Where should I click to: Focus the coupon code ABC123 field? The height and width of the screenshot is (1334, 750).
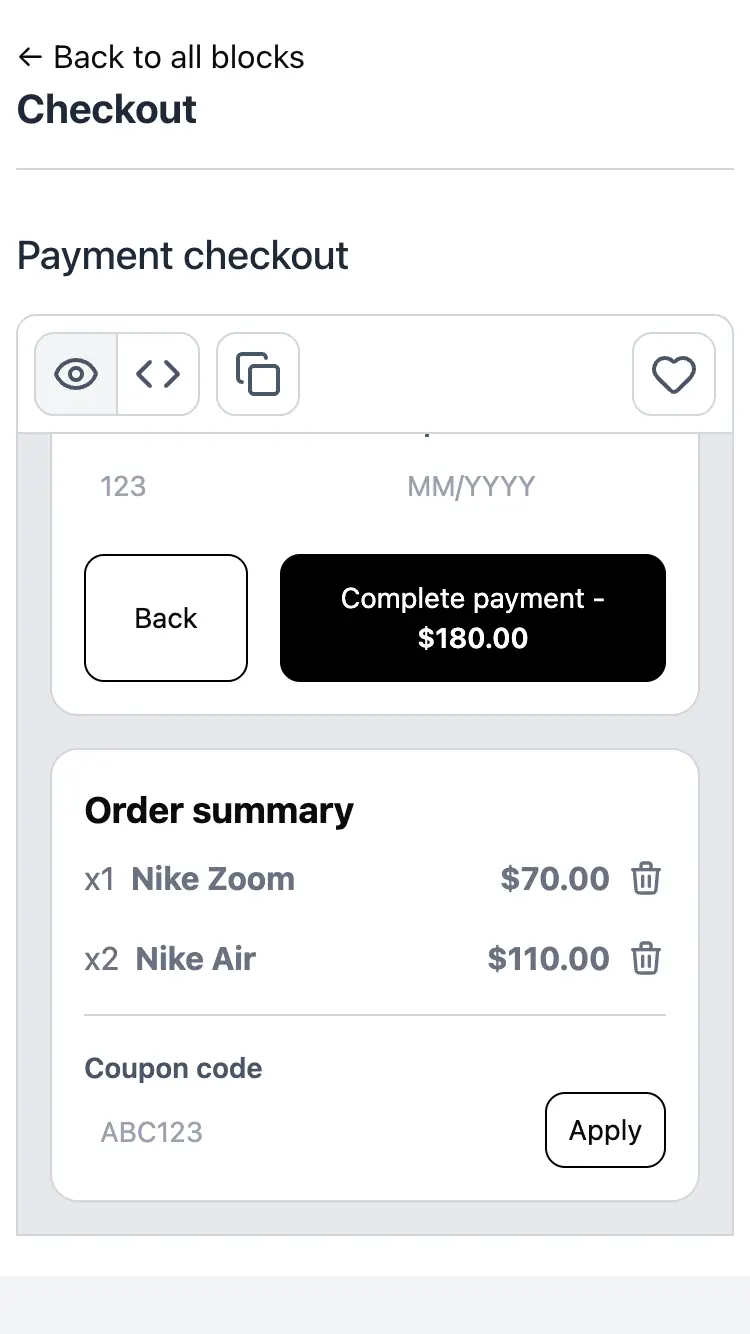coord(300,1132)
